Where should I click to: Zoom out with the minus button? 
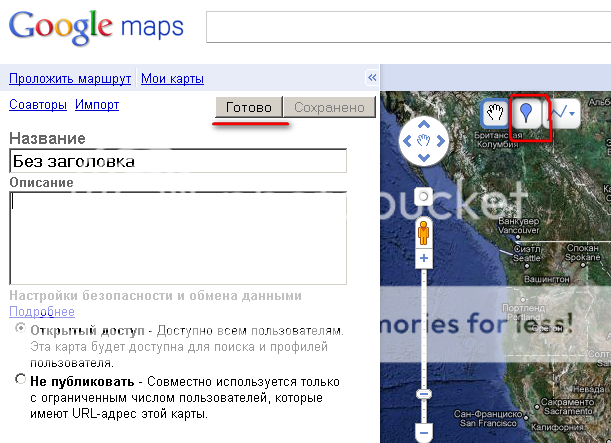pyautogui.click(x=424, y=432)
